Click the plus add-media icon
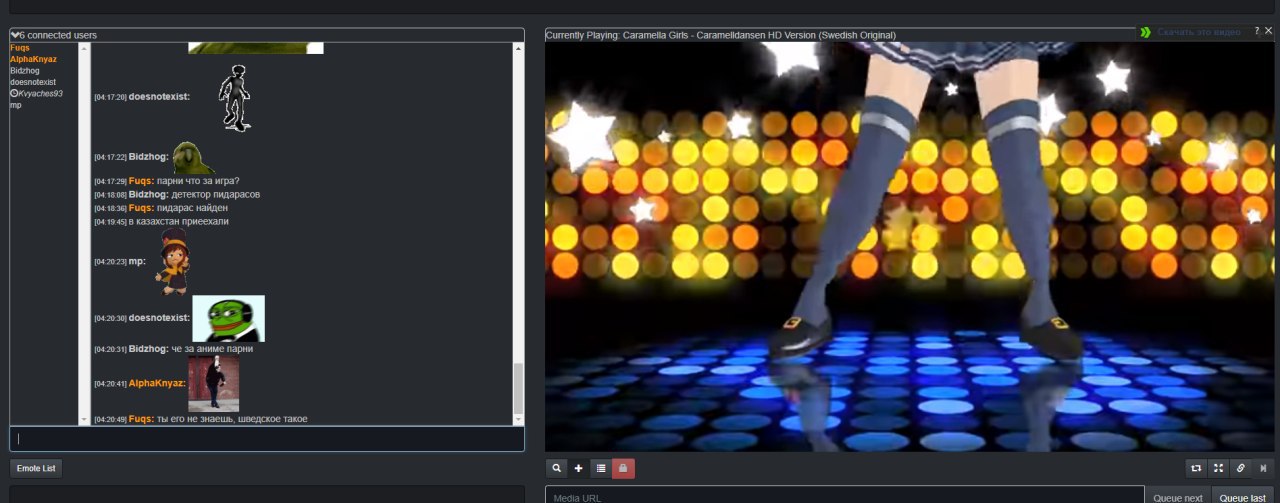This screenshot has width=1280, height=503. pos(579,468)
